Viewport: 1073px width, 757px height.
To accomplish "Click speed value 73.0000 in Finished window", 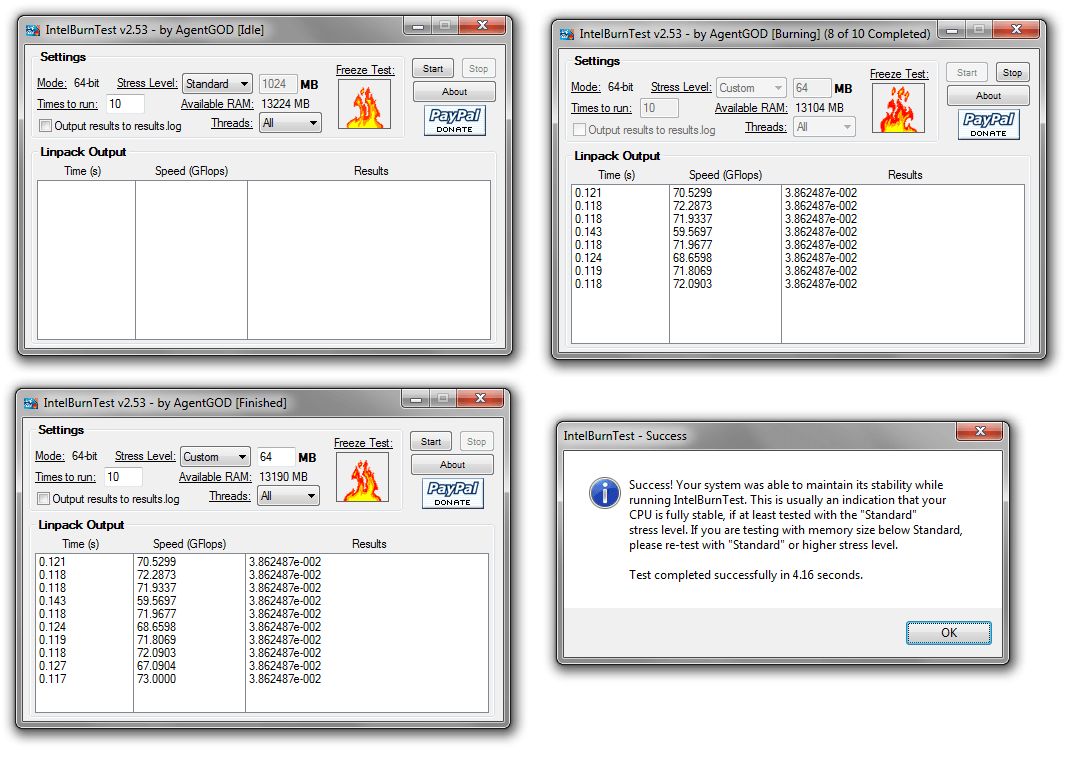I will (156, 679).
